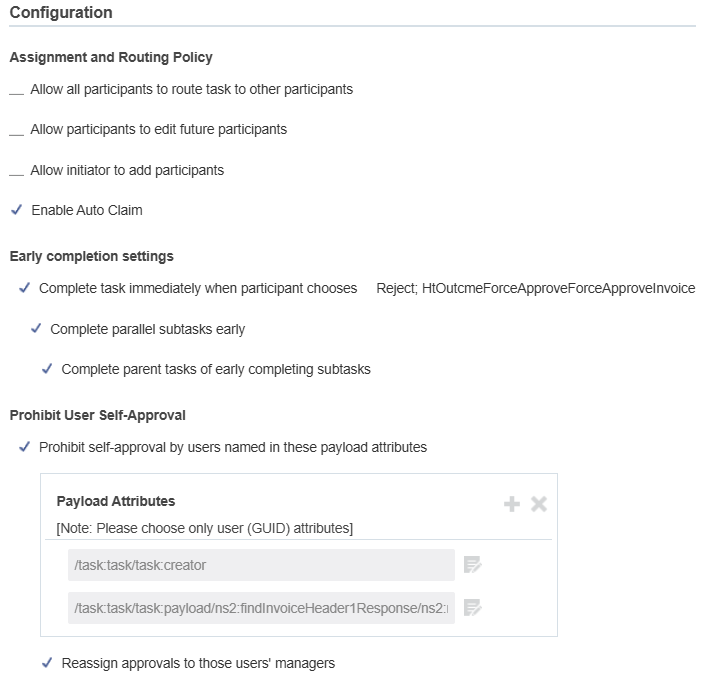Turn off 'Prohibit self-approval by users' option
728x681 pixels.
click(25, 447)
